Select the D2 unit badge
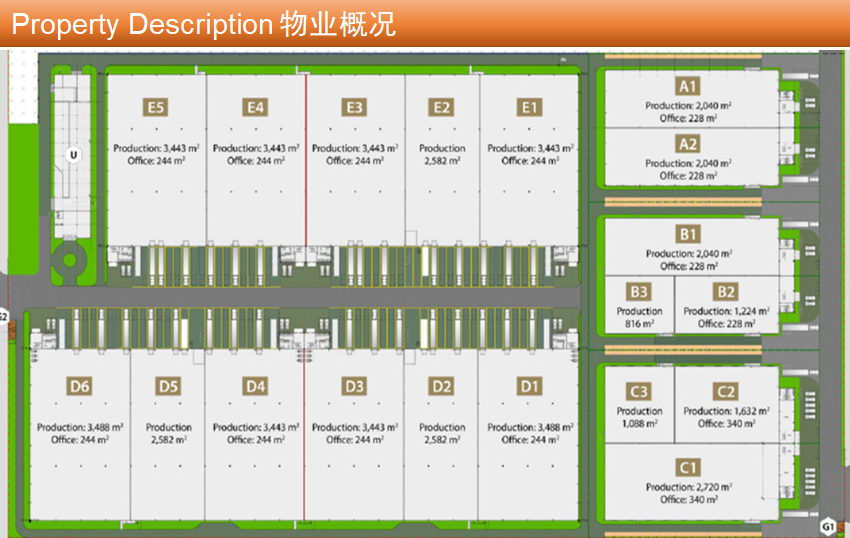The width and height of the screenshot is (850, 538). [441, 387]
